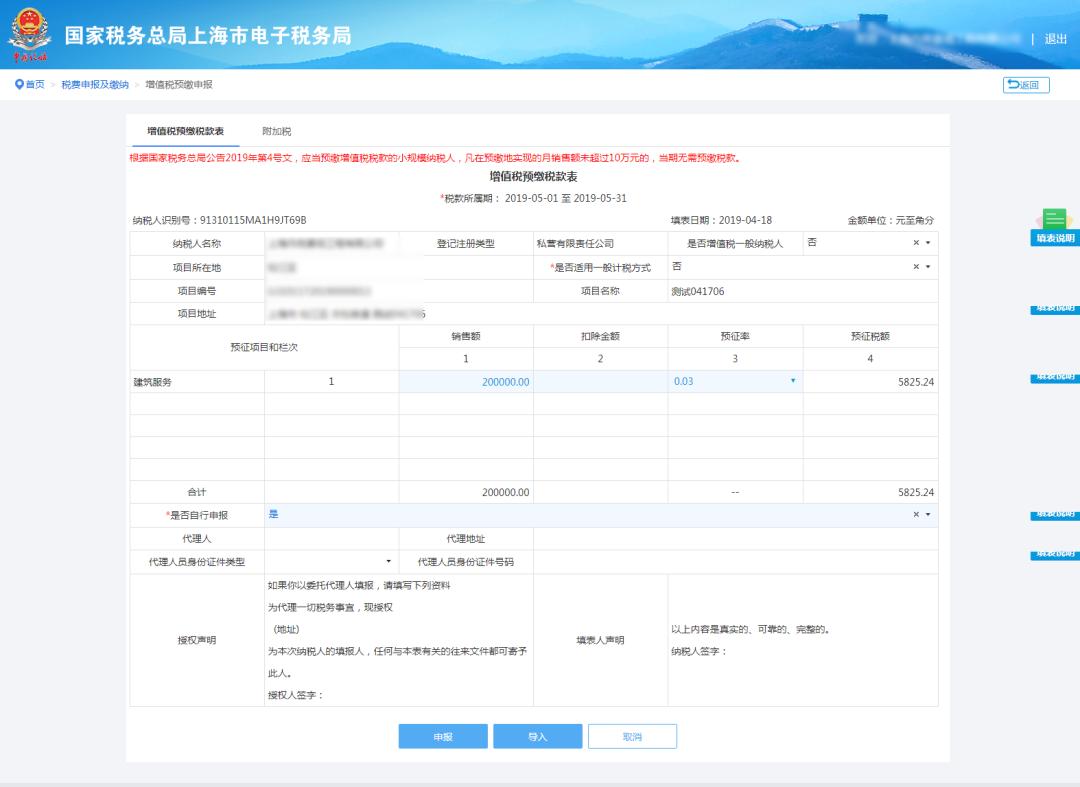Open the 税费申报及缴纳 breadcrumb link
This screenshot has height=787, width=1080.
pos(95,85)
